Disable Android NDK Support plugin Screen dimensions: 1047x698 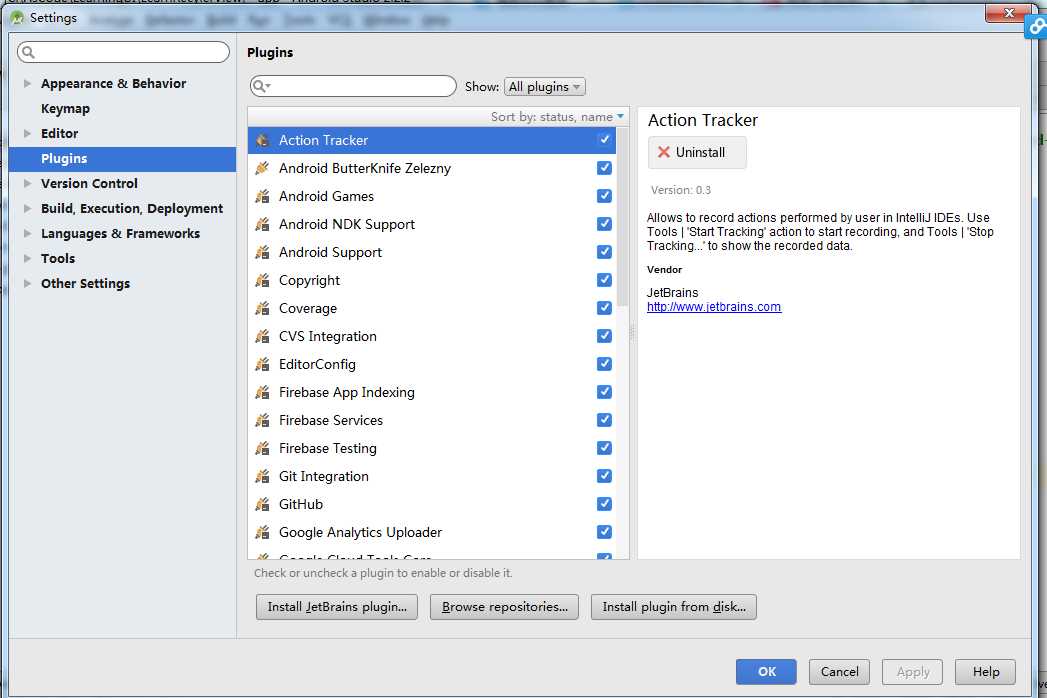(x=604, y=224)
